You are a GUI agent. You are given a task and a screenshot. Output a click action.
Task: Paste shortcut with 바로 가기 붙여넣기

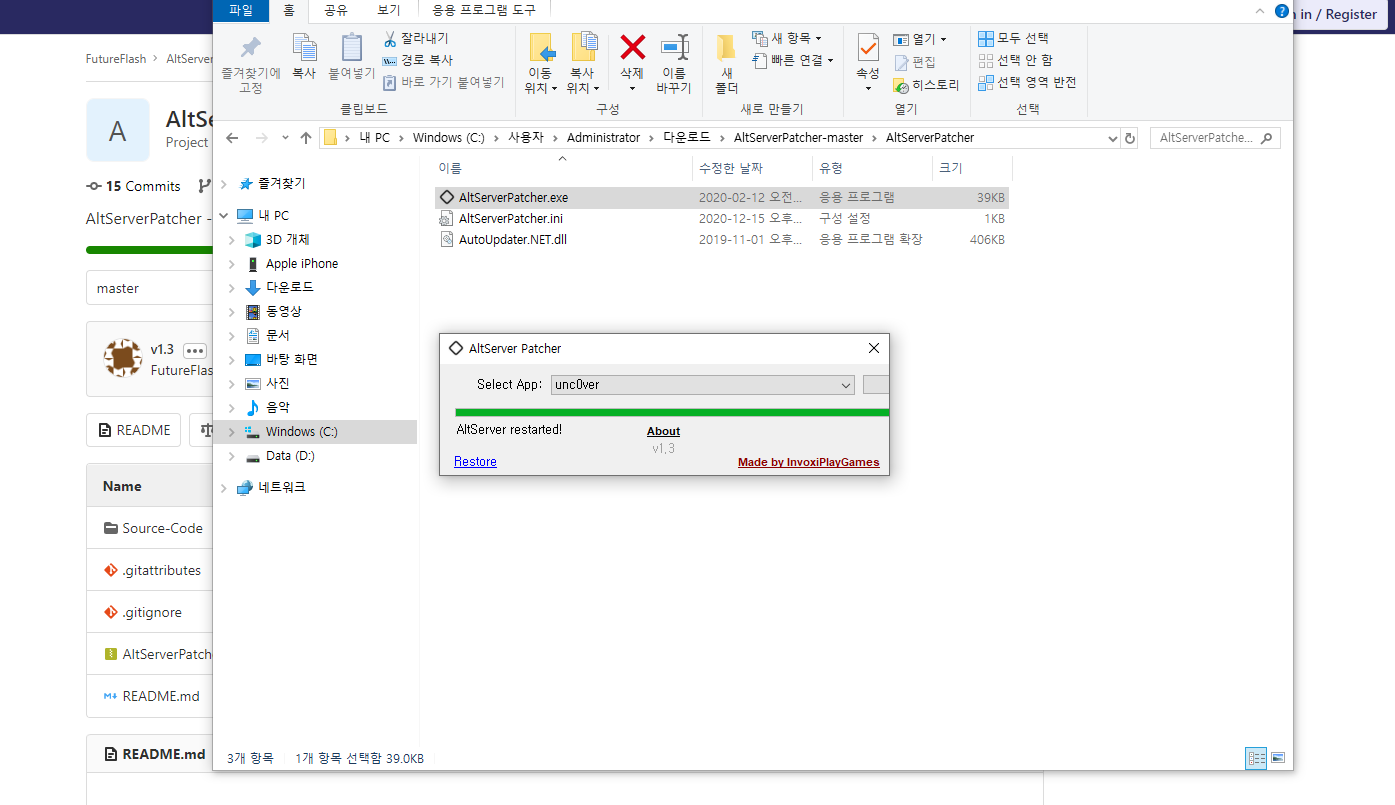(444, 82)
